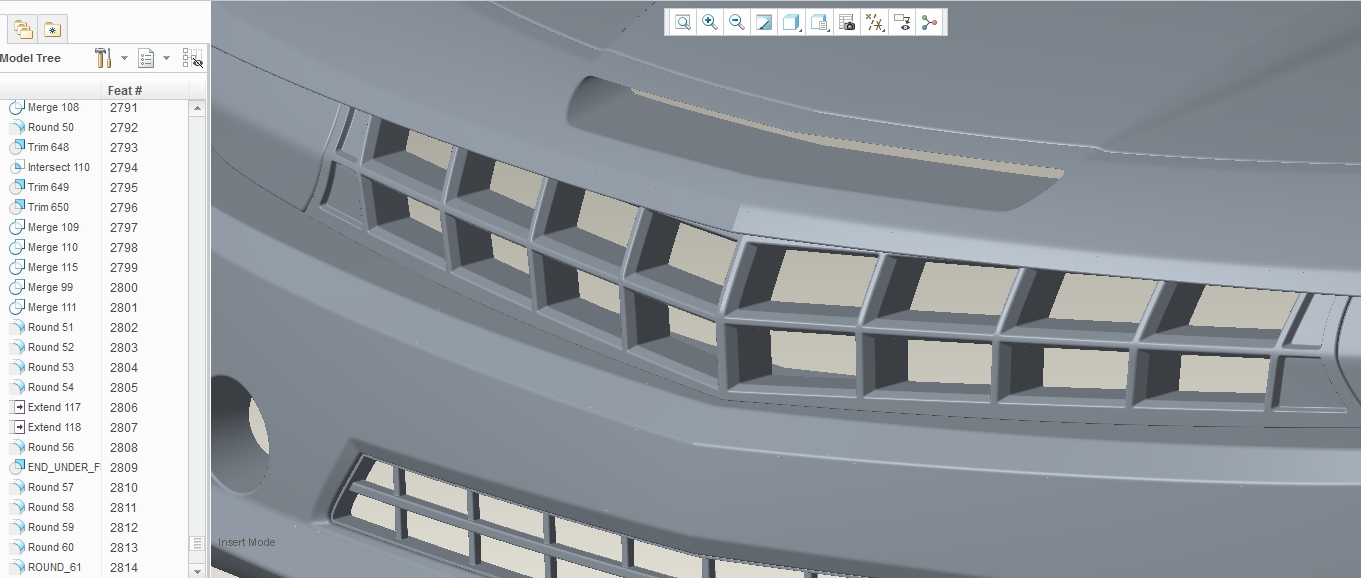
Task: Click the Round 59 feature icon
Action: [x=17, y=527]
